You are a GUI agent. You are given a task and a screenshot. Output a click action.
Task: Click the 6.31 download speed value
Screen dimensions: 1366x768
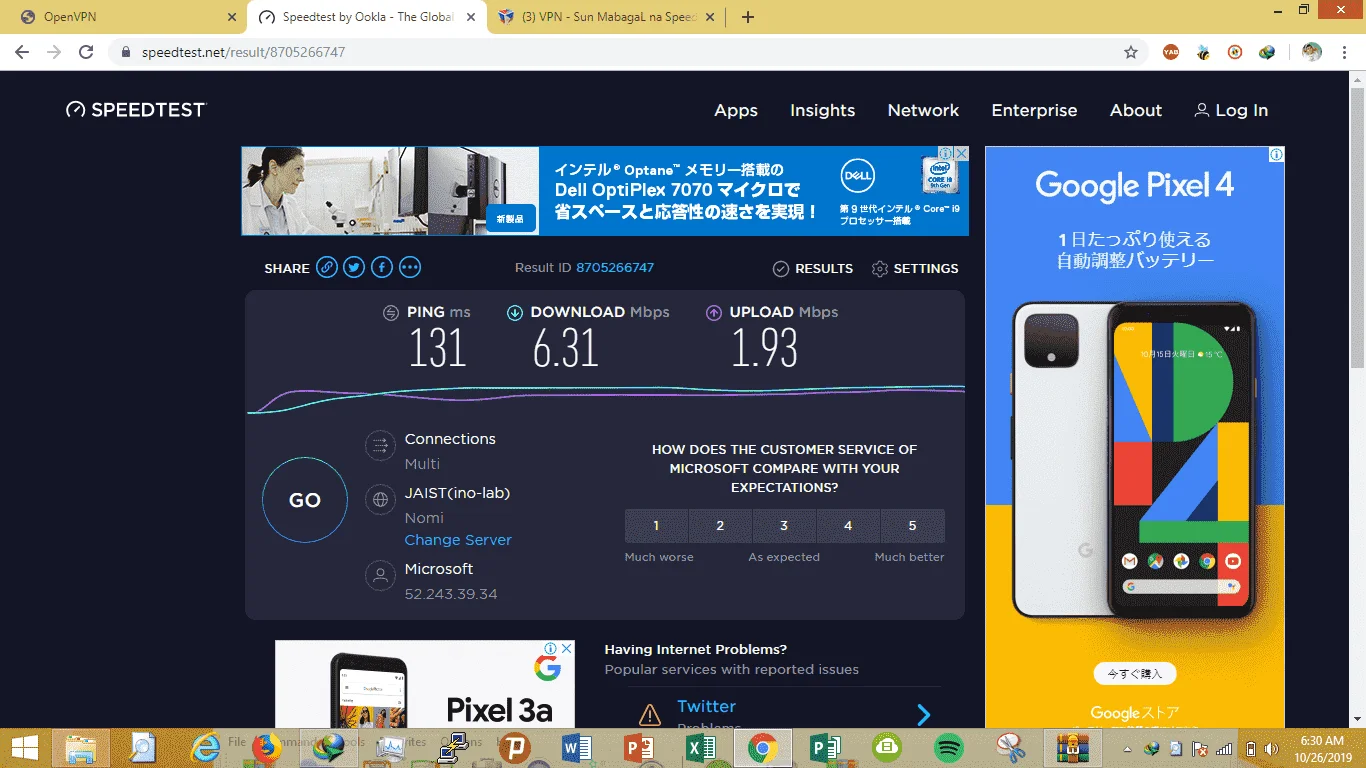click(x=565, y=348)
